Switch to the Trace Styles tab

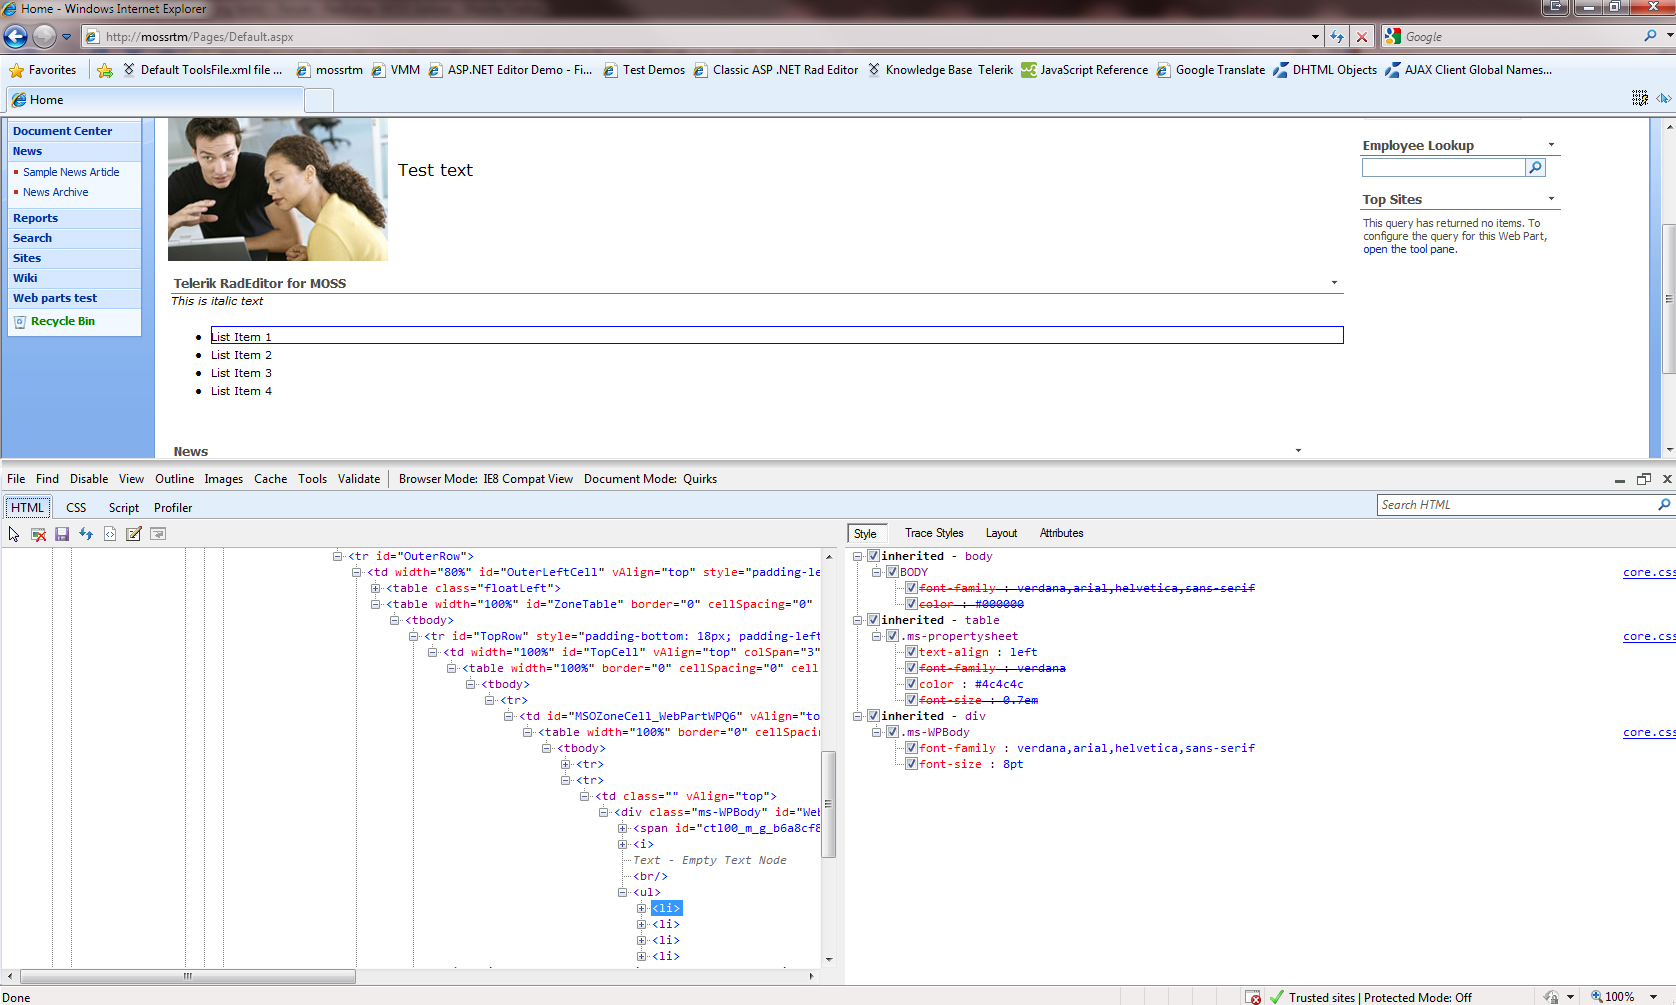[933, 533]
